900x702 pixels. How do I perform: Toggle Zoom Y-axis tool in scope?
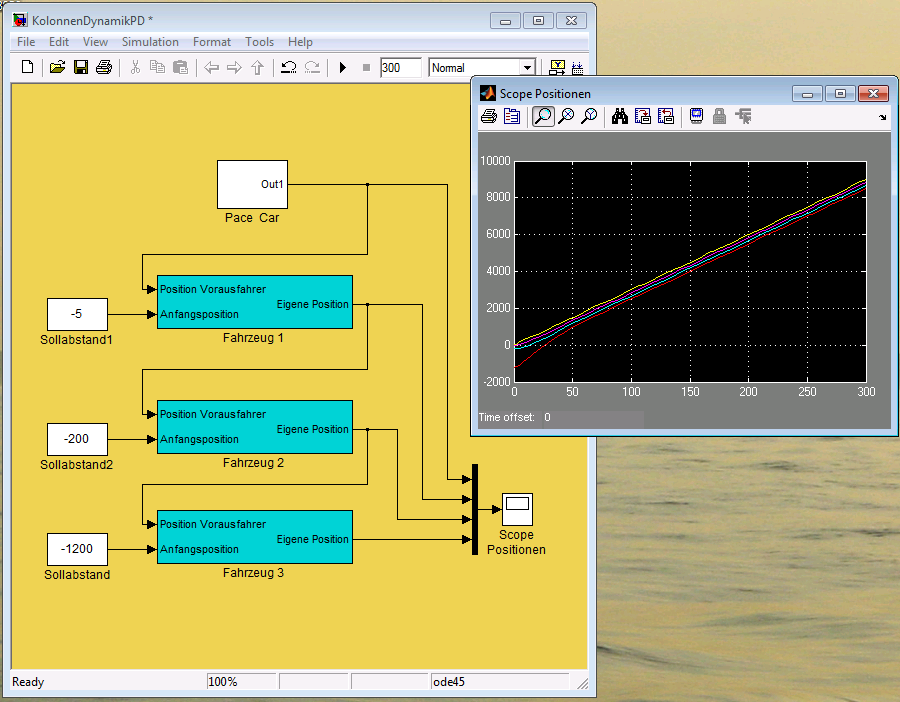(589, 117)
